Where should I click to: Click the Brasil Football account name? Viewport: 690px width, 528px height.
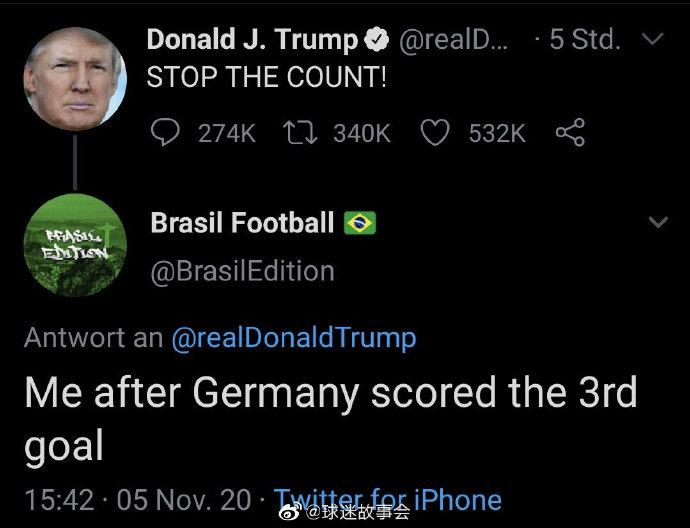tap(242, 223)
